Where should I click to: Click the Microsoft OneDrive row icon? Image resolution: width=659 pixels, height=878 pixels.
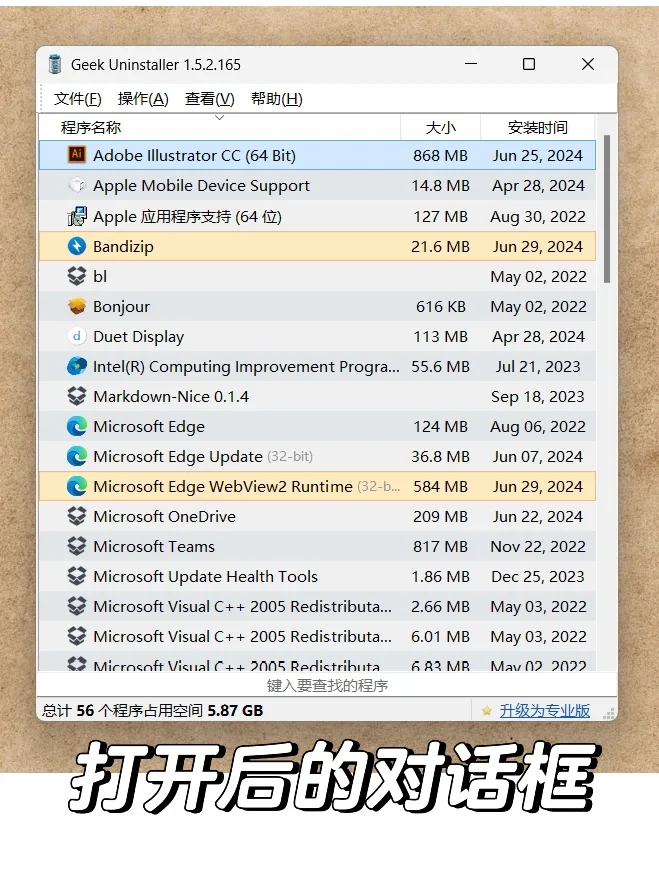(77, 516)
